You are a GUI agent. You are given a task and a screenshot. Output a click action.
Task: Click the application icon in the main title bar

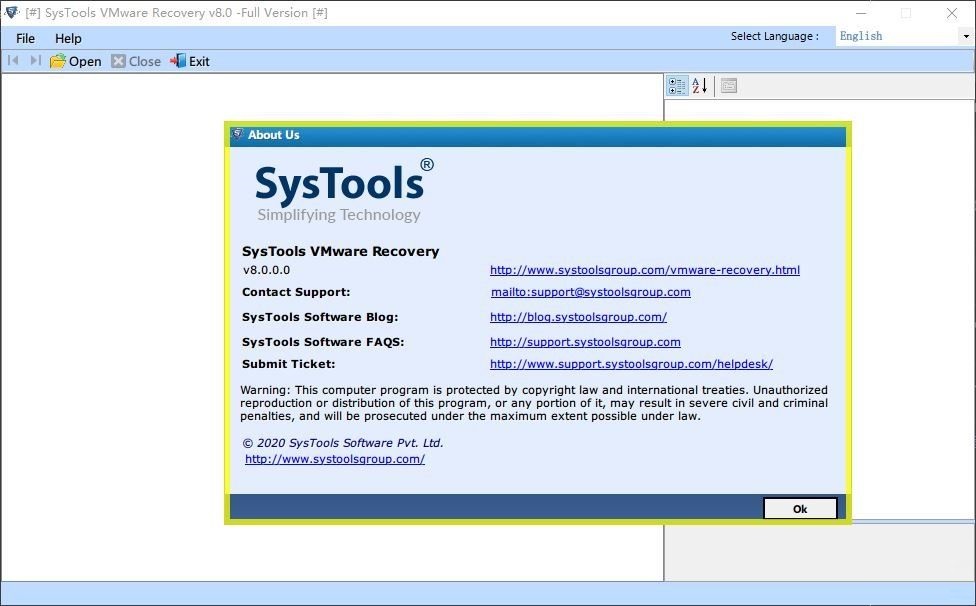click(x=11, y=12)
